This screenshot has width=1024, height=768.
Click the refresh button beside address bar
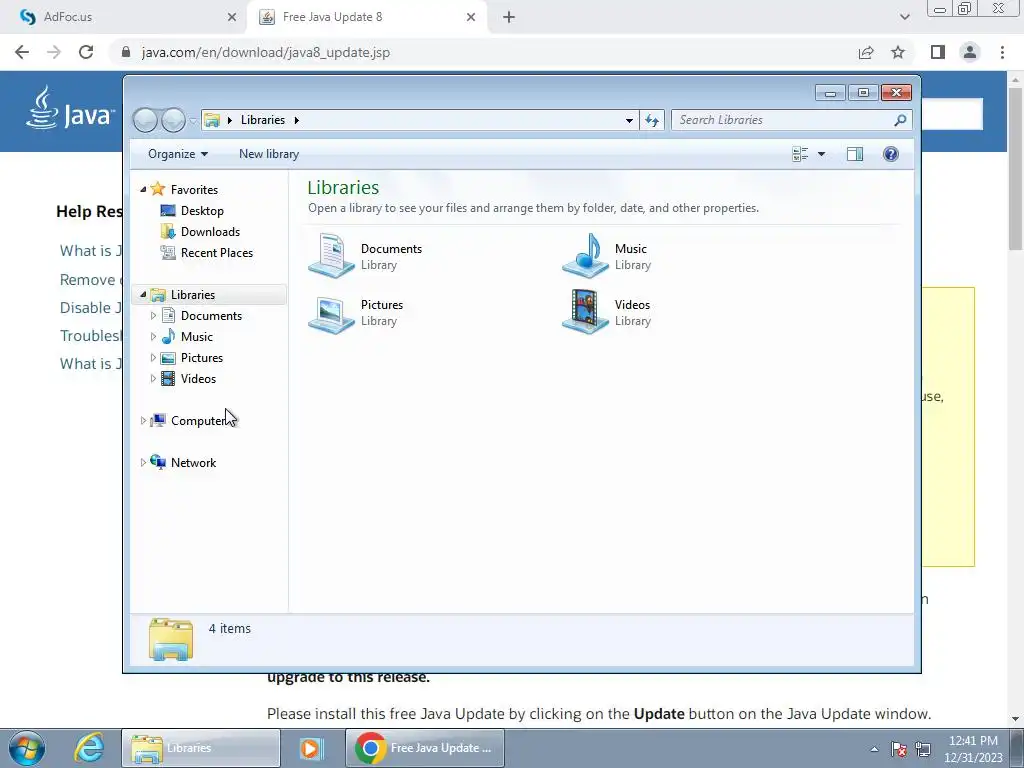point(652,120)
